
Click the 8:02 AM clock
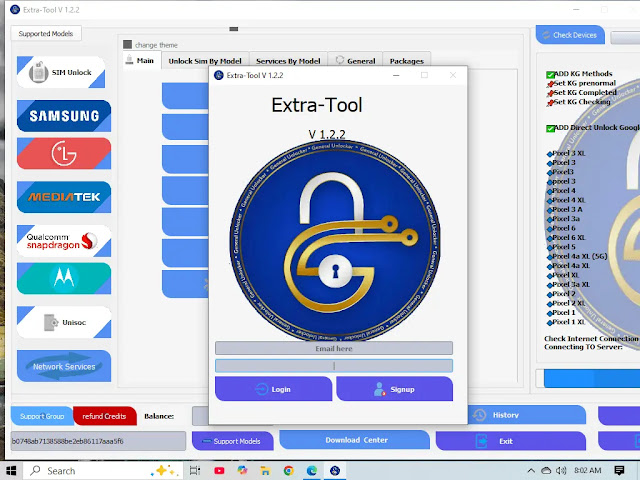(588, 471)
